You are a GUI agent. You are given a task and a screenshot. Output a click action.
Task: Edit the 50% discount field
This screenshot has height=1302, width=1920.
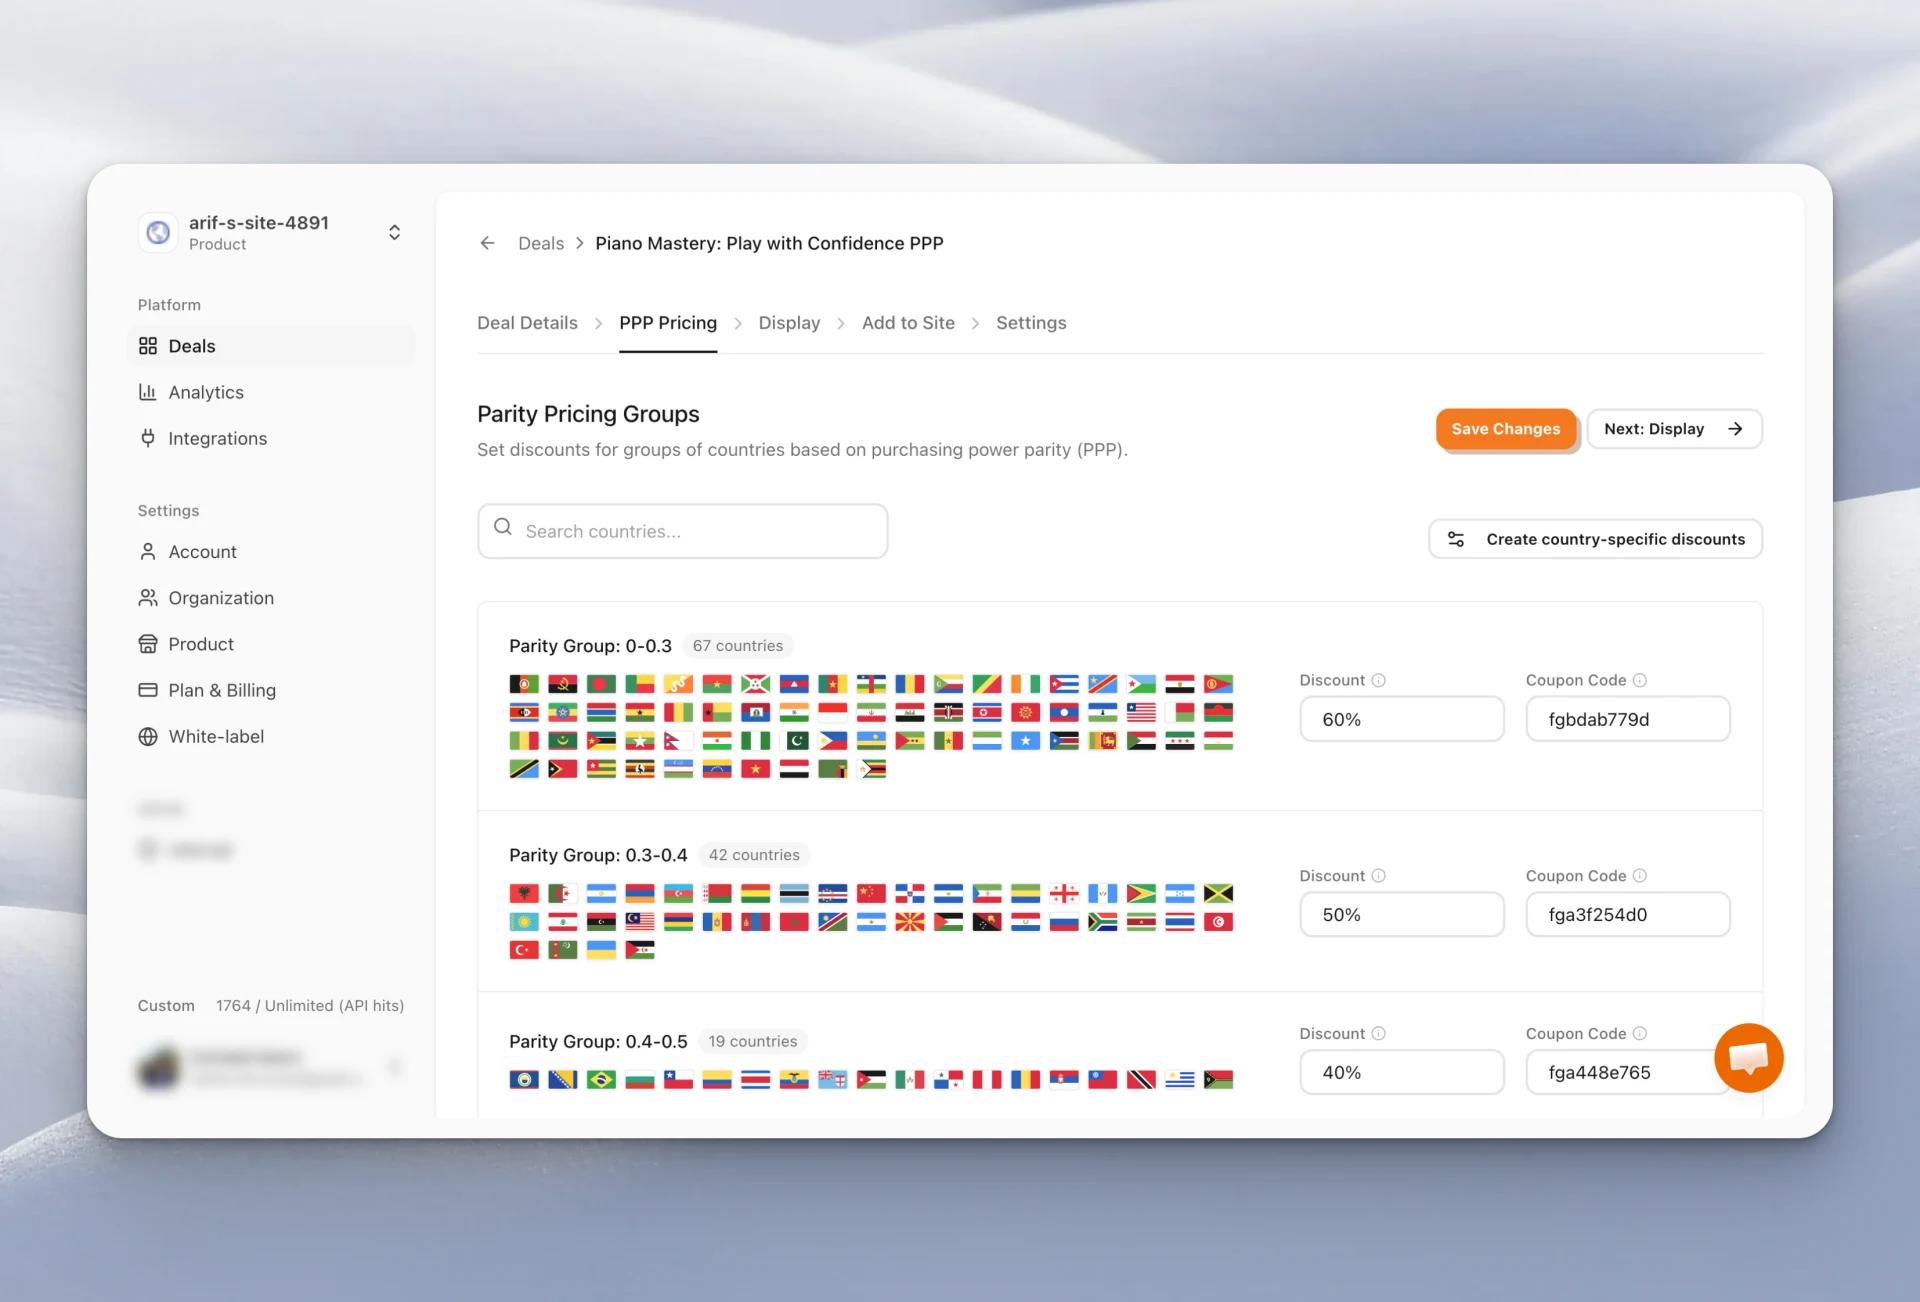tap(1402, 914)
